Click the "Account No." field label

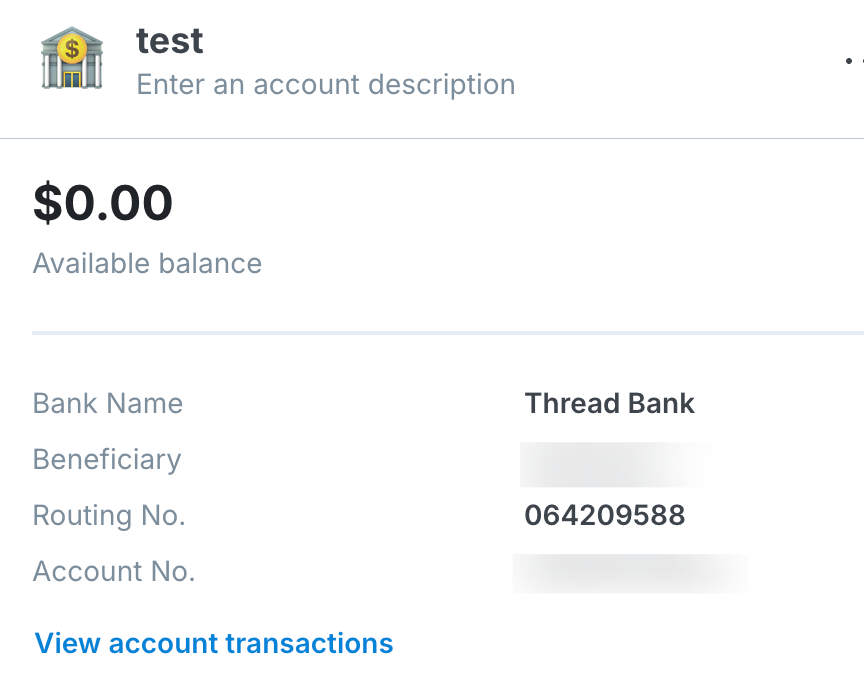click(x=114, y=572)
